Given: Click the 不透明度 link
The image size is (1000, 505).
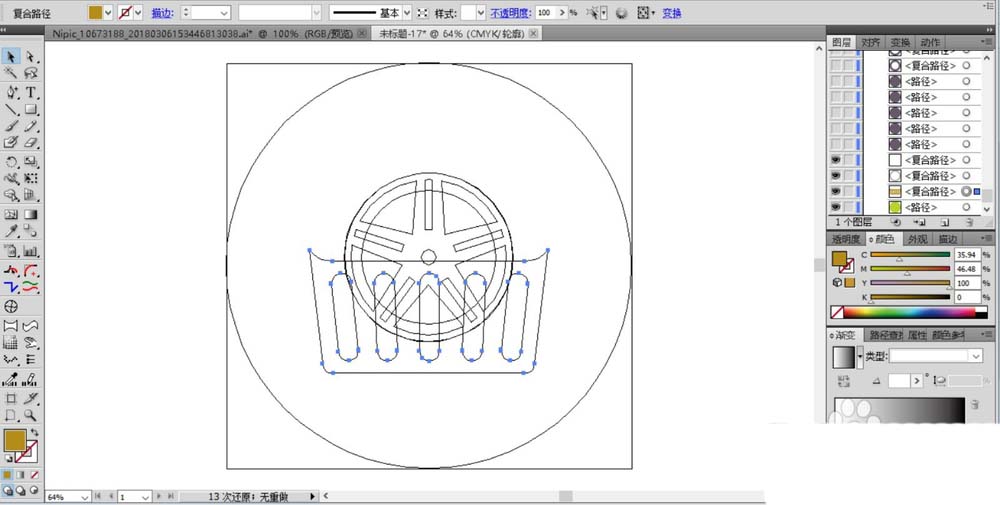Looking at the screenshot, I should click(x=510, y=13).
